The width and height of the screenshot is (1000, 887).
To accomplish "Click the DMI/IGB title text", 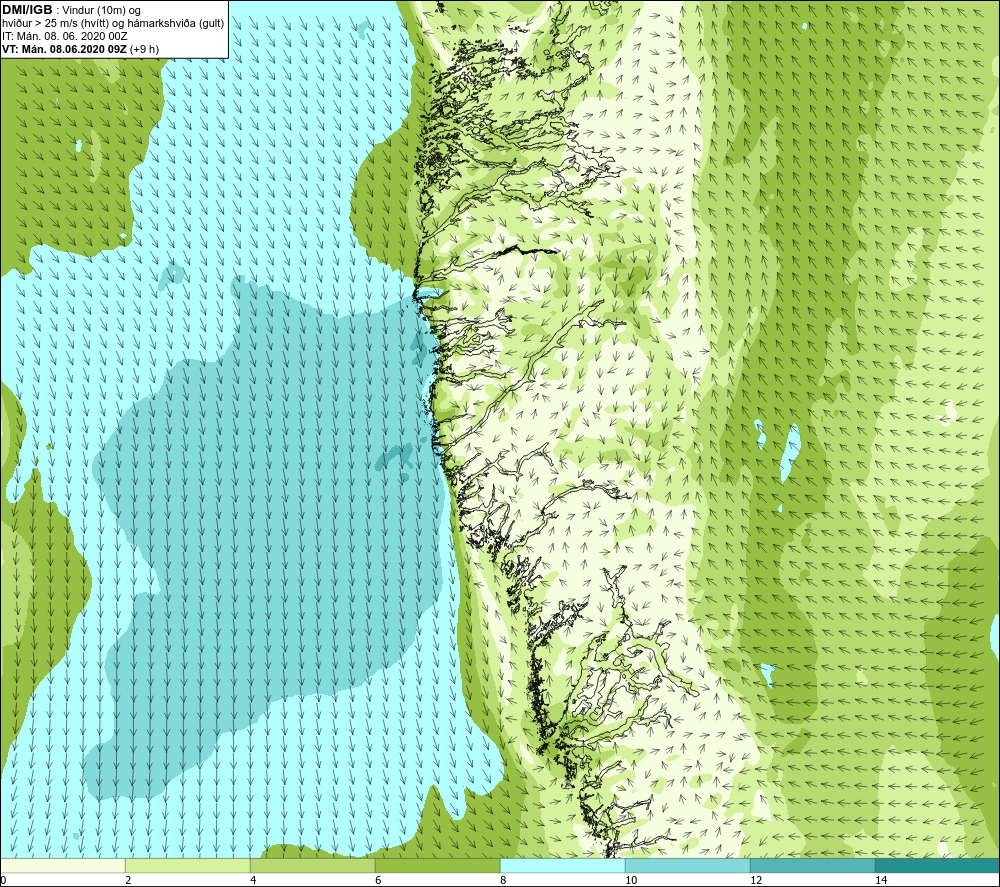I will pos(27,10).
